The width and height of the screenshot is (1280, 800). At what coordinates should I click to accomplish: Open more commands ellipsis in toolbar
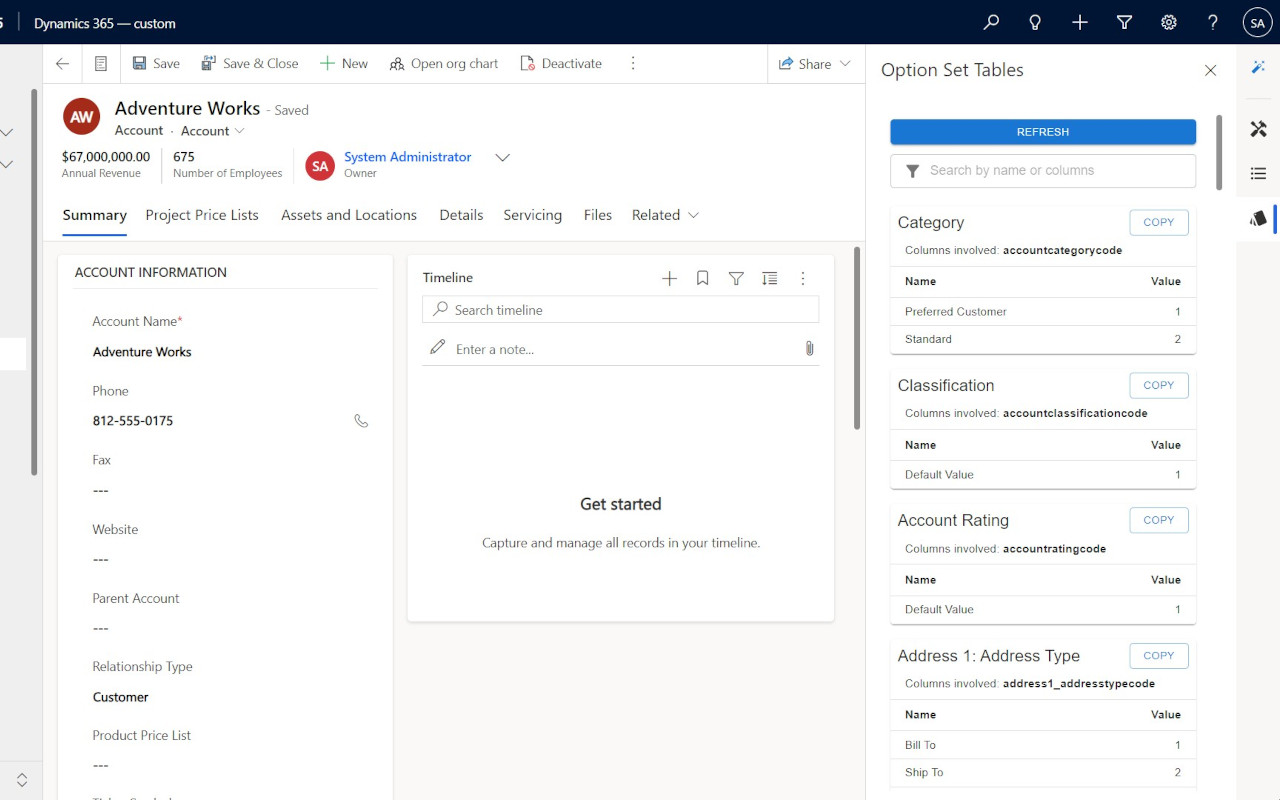pos(633,63)
